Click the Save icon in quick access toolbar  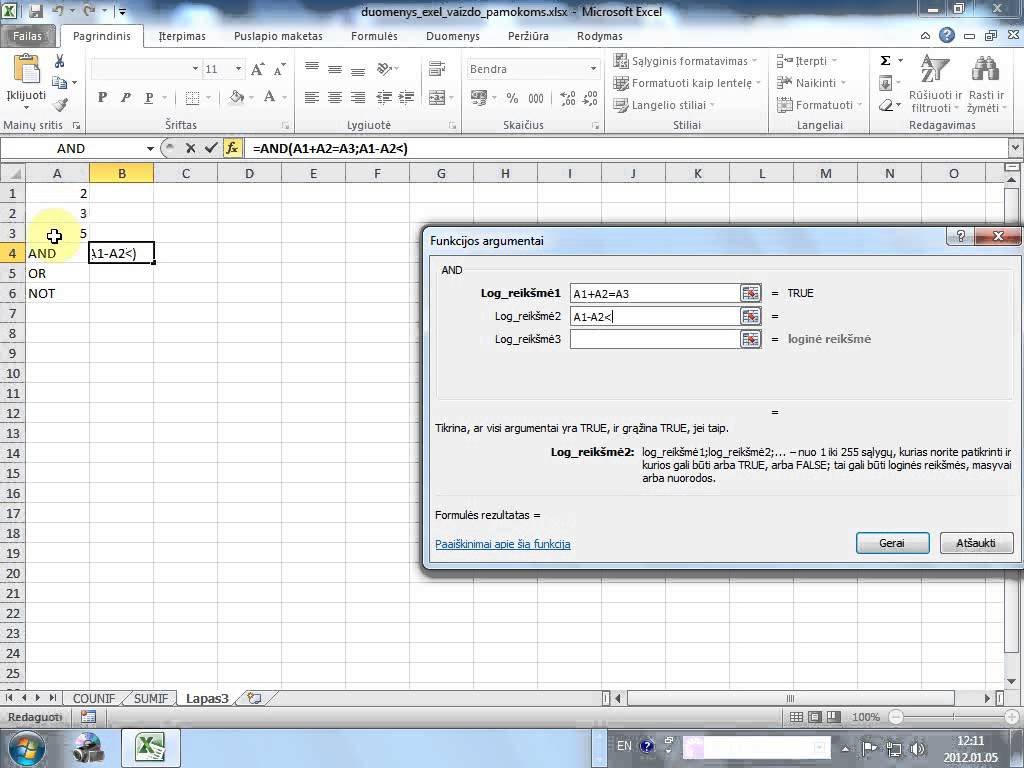tap(36, 11)
